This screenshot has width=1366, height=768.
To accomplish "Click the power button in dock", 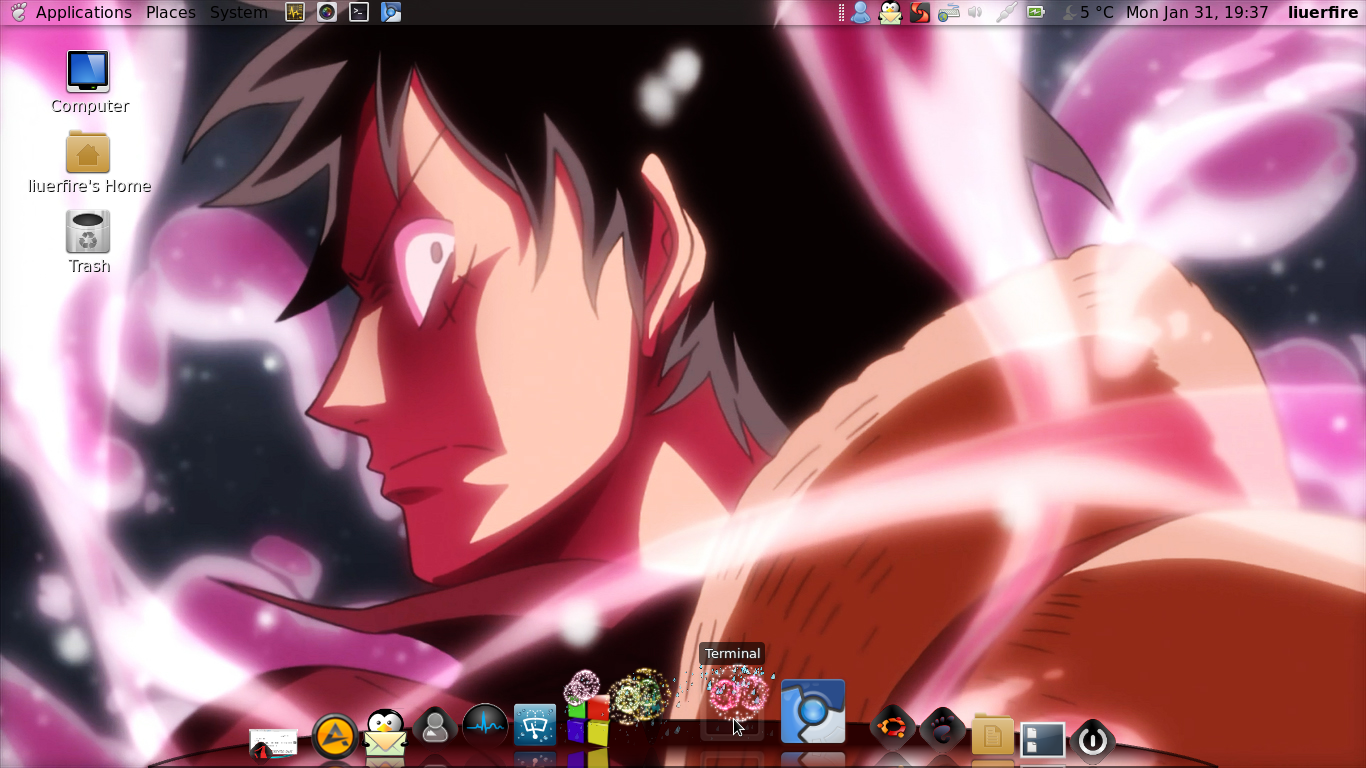I will (x=1092, y=741).
